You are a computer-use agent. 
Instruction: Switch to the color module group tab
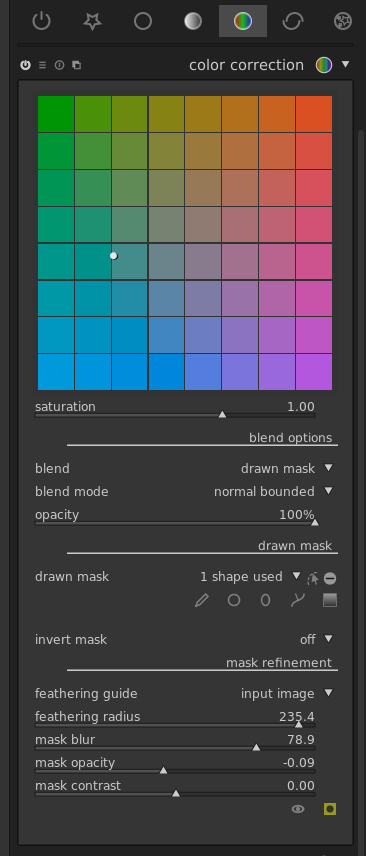(x=243, y=21)
